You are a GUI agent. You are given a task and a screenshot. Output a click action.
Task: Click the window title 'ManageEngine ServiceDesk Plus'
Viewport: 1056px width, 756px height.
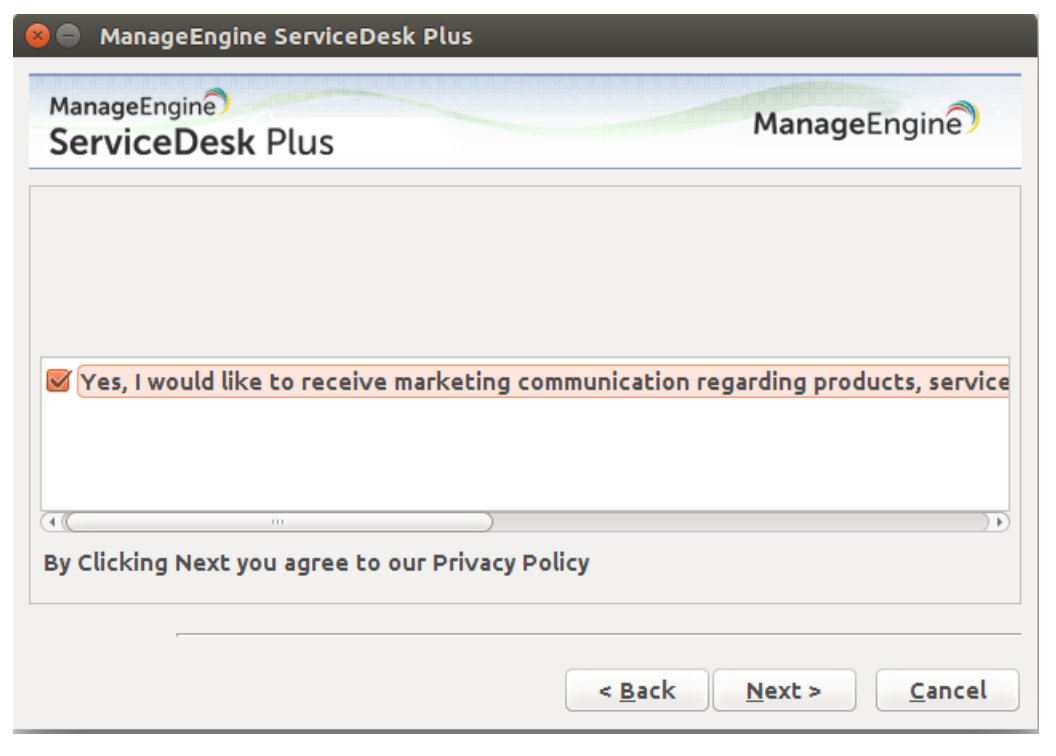coord(286,37)
